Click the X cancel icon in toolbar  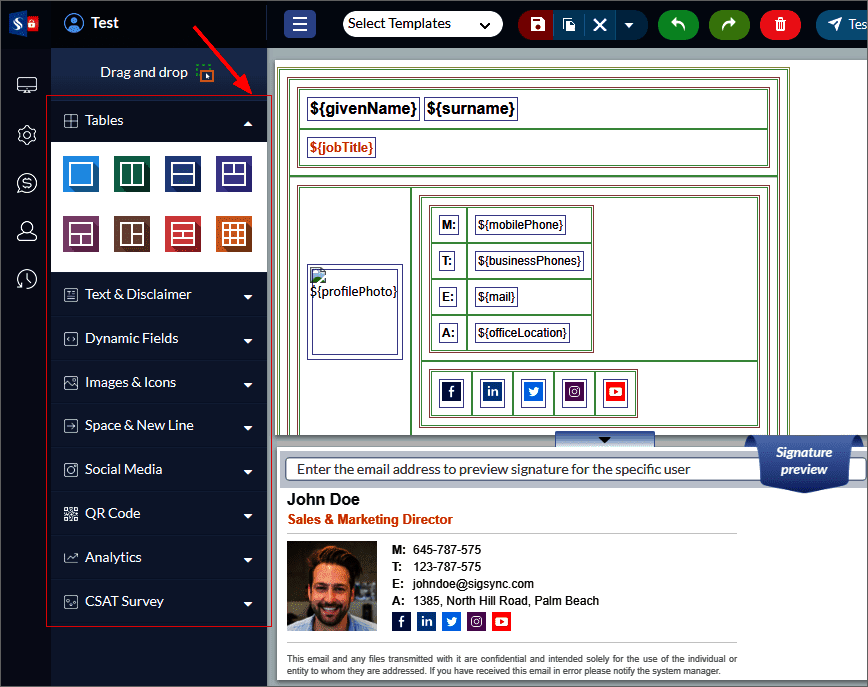(600, 25)
